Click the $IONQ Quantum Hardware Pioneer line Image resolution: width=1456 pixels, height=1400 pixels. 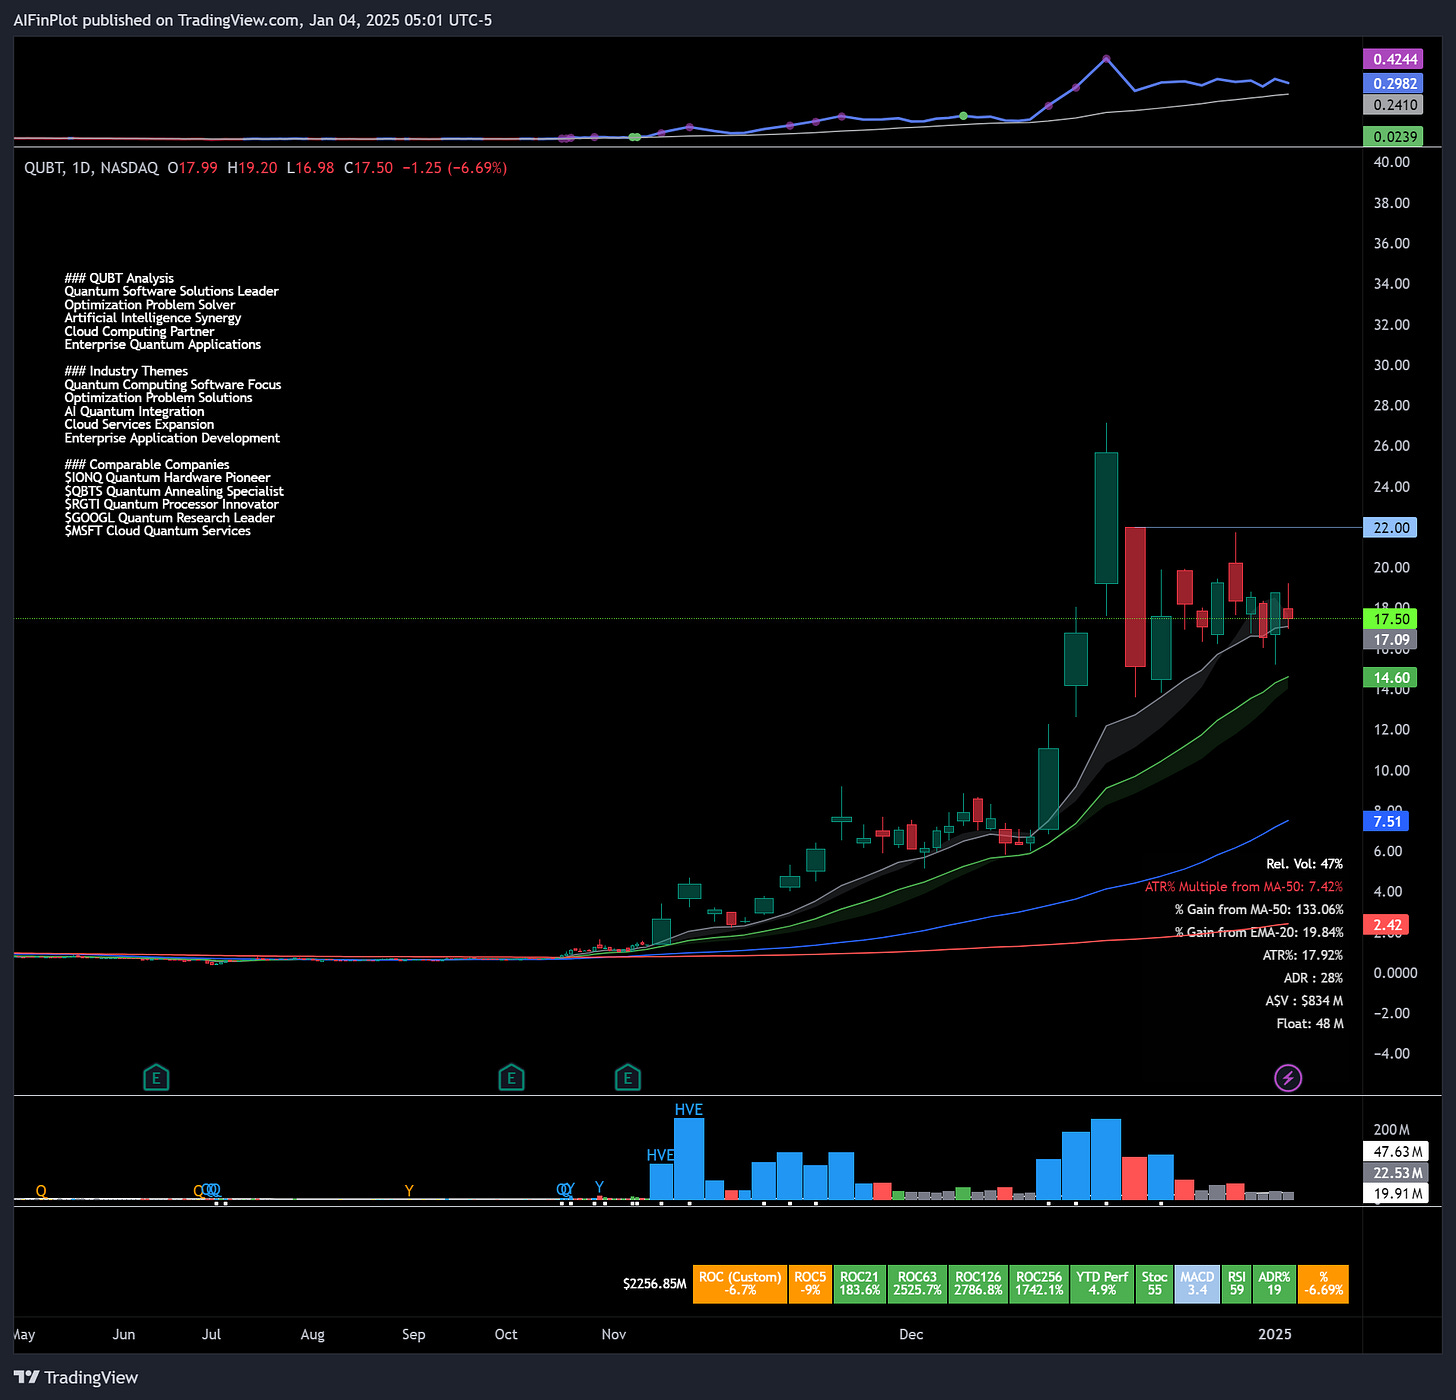point(167,478)
